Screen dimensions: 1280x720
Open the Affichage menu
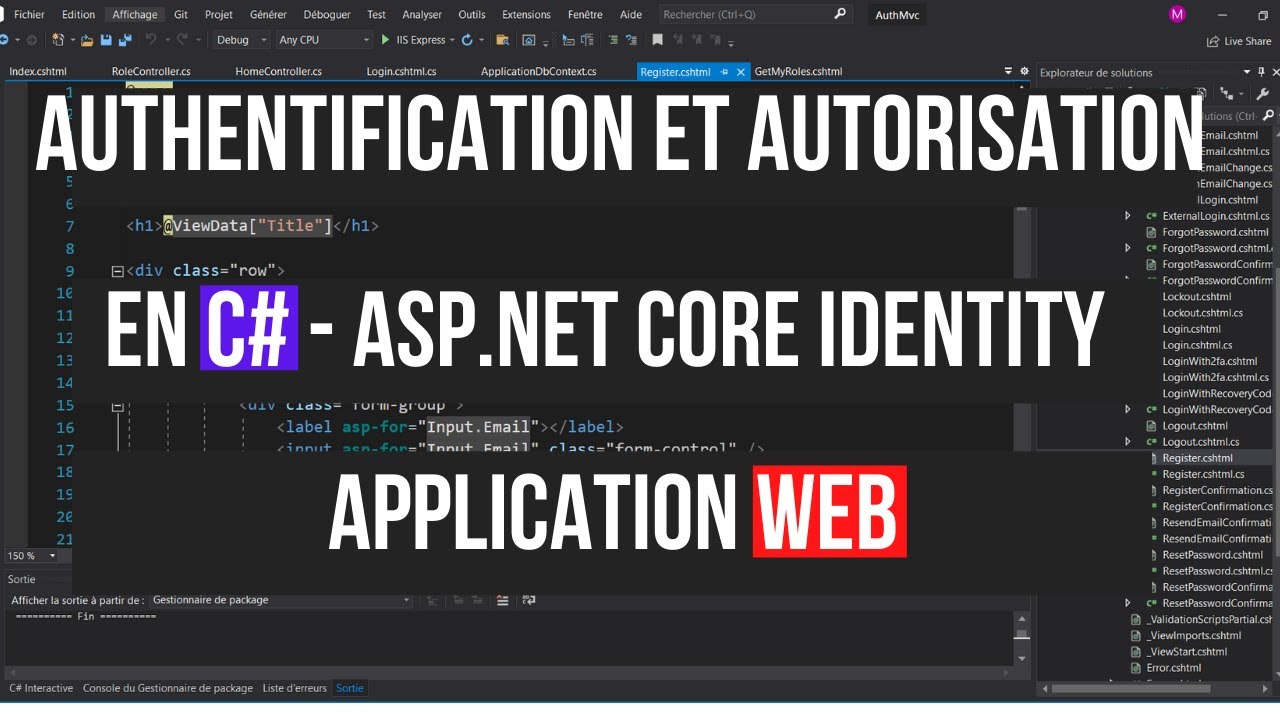pyautogui.click(x=135, y=15)
